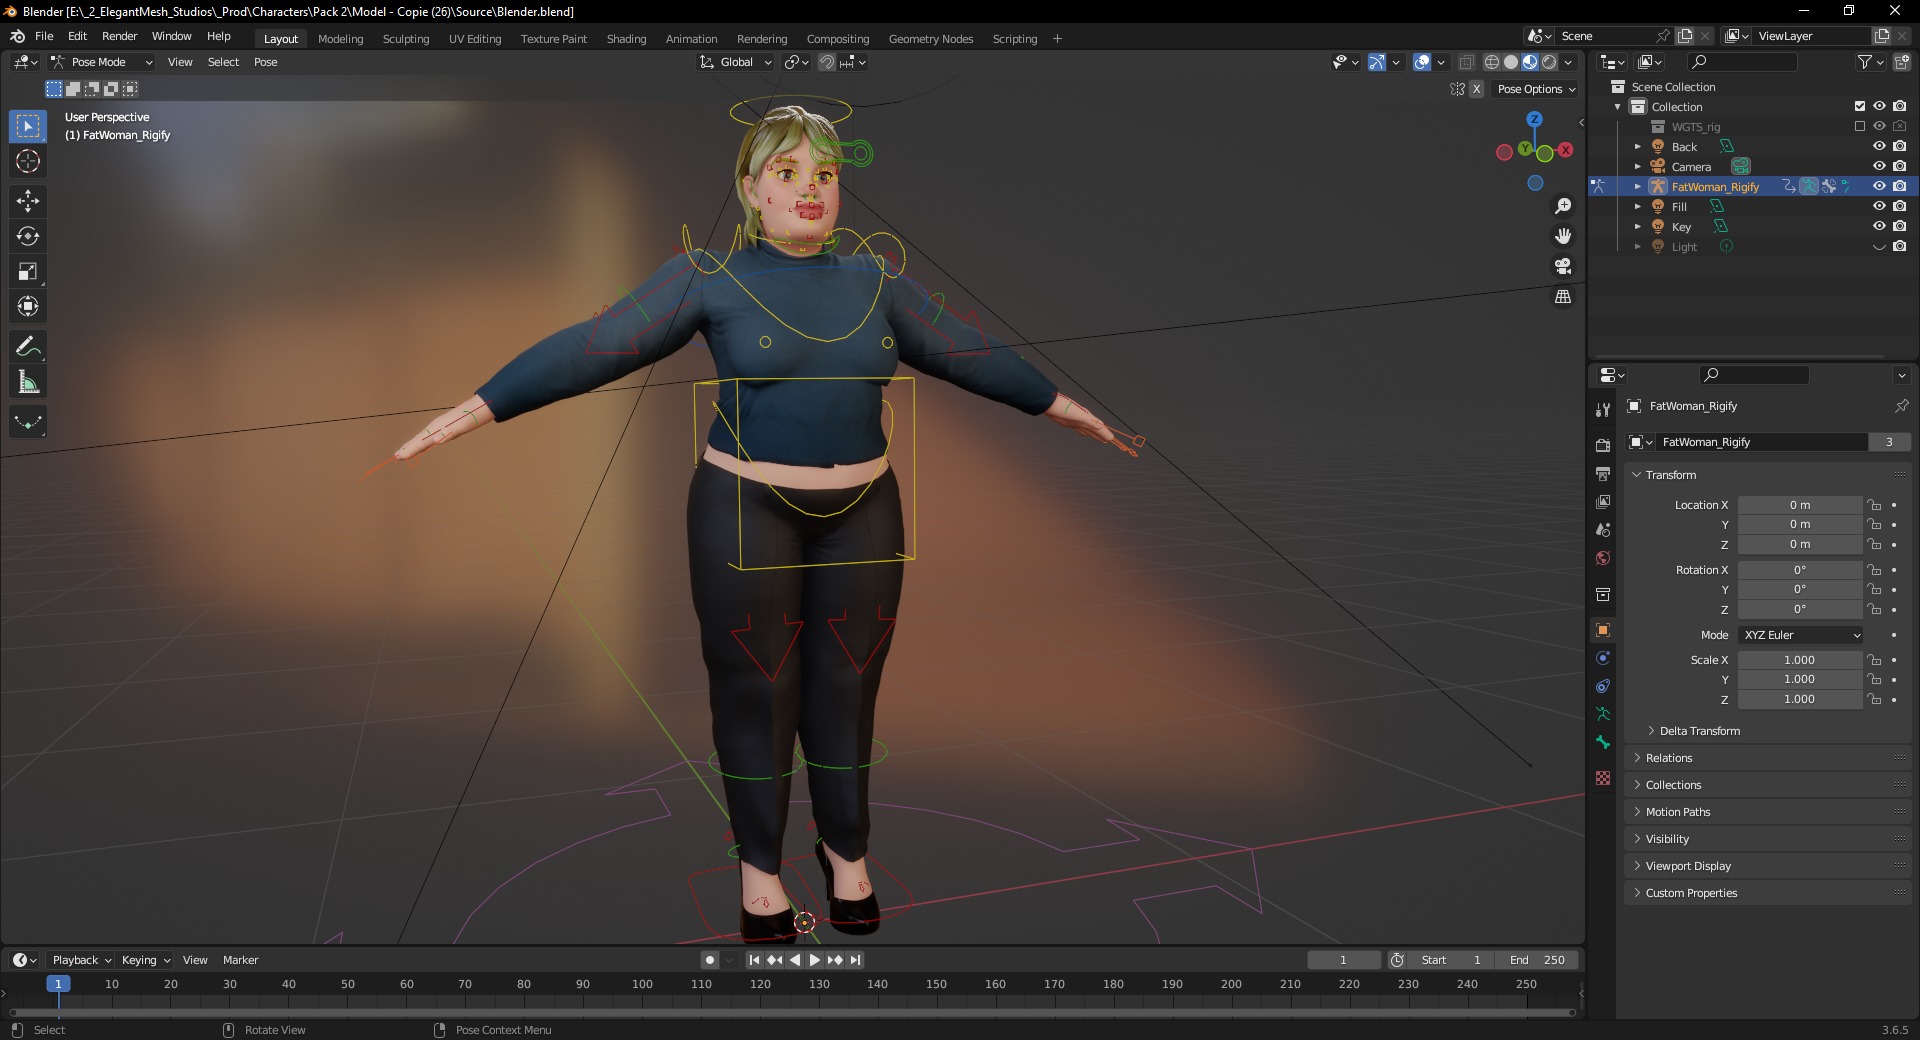Toggle Collection exclude checkbox
Image resolution: width=1920 pixels, height=1040 pixels.
pyautogui.click(x=1860, y=106)
